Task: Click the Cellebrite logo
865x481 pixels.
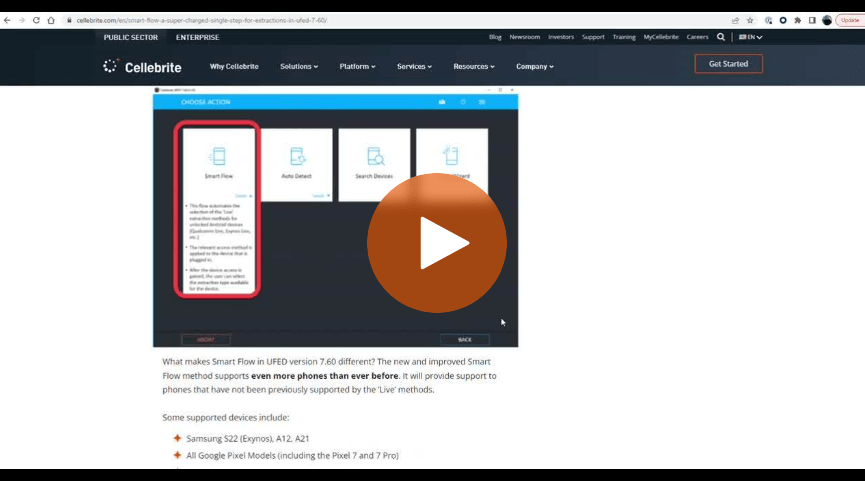Action: pyautogui.click(x=142, y=67)
